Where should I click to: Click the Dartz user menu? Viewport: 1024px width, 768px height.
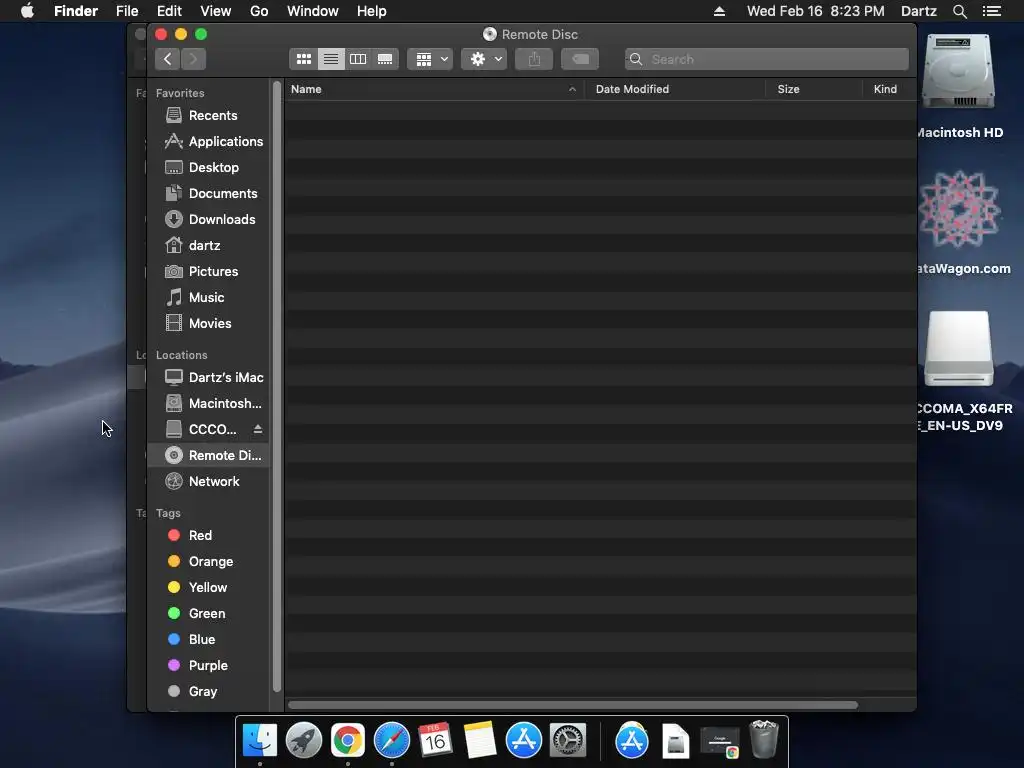pyautogui.click(x=918, y=11)
